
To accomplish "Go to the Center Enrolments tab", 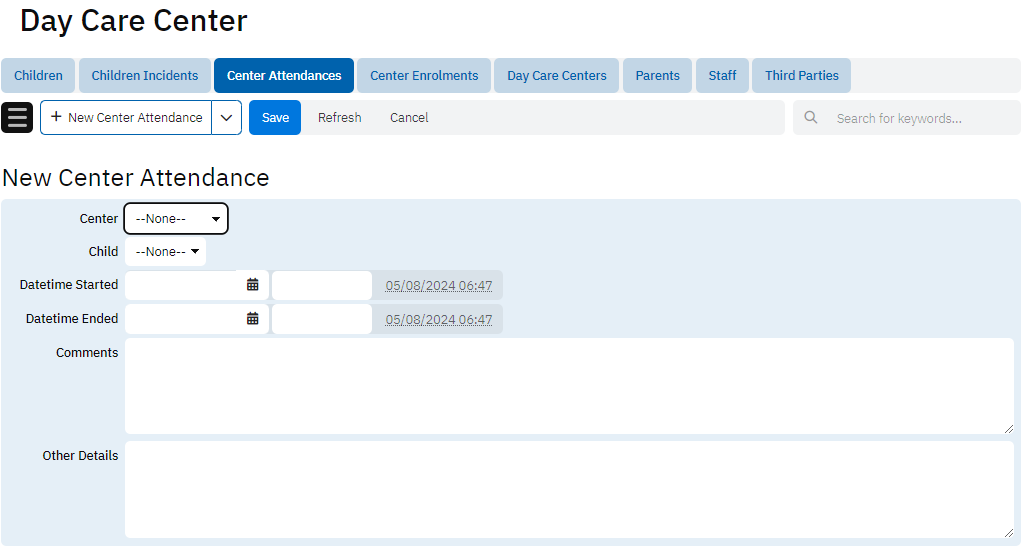I will pyautogui.click(x=424, y=75).
